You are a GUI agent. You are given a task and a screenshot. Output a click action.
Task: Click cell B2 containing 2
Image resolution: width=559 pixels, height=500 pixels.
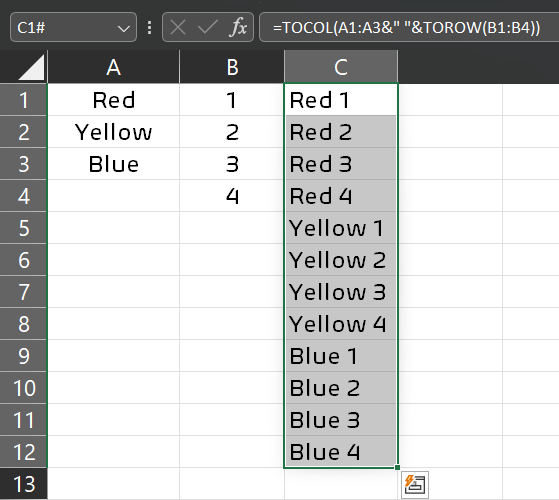[x=232, y=132]
